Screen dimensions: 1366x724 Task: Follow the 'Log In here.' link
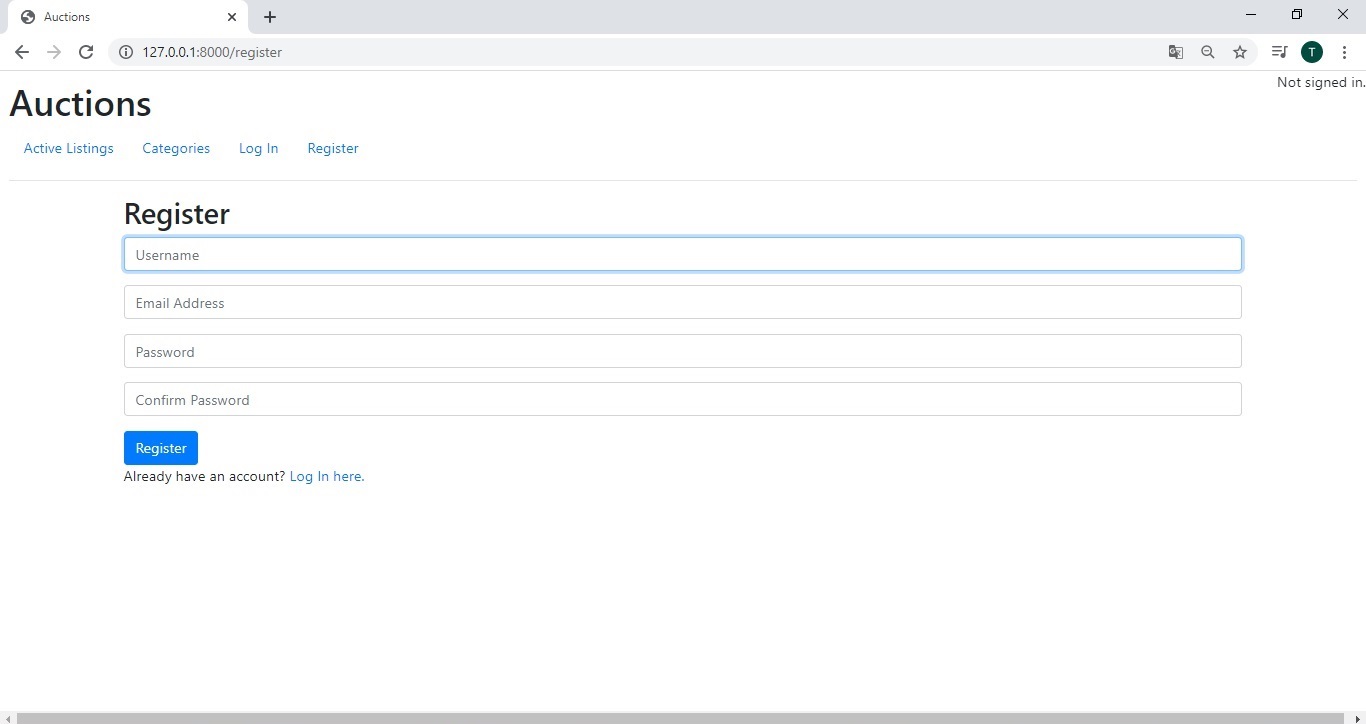[326, 477]
